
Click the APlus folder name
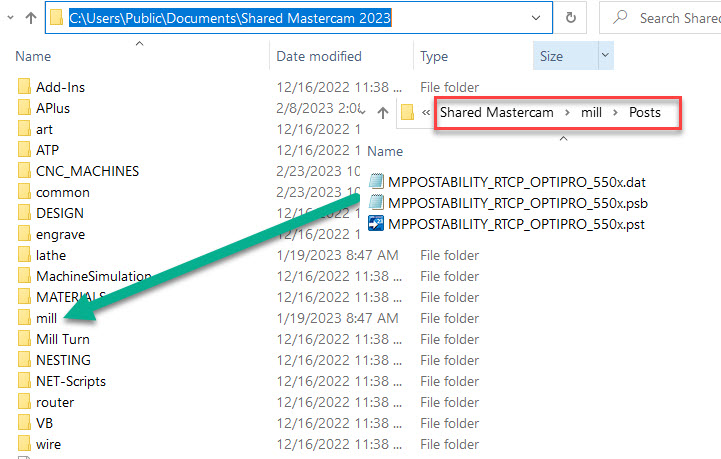(x=53, y=108)
